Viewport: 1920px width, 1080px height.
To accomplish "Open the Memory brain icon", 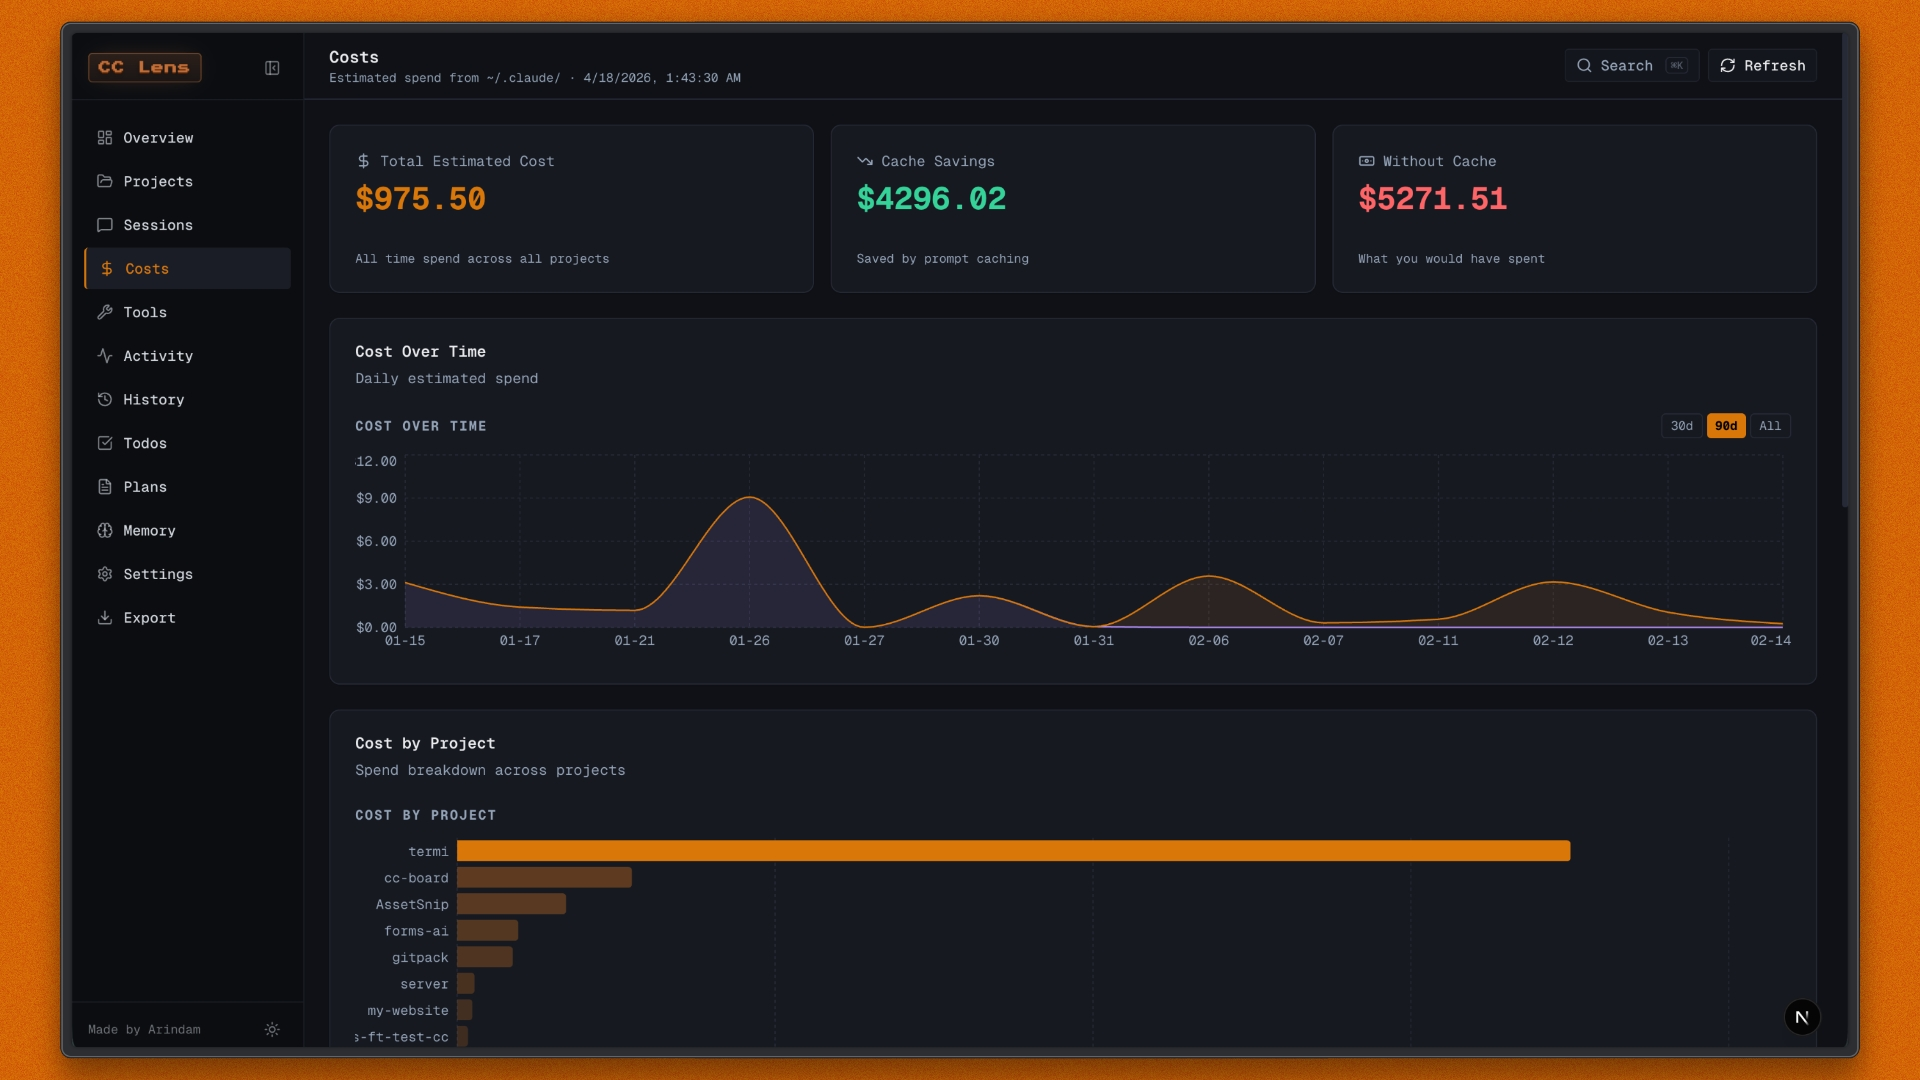I will click(x=105, y=530).
